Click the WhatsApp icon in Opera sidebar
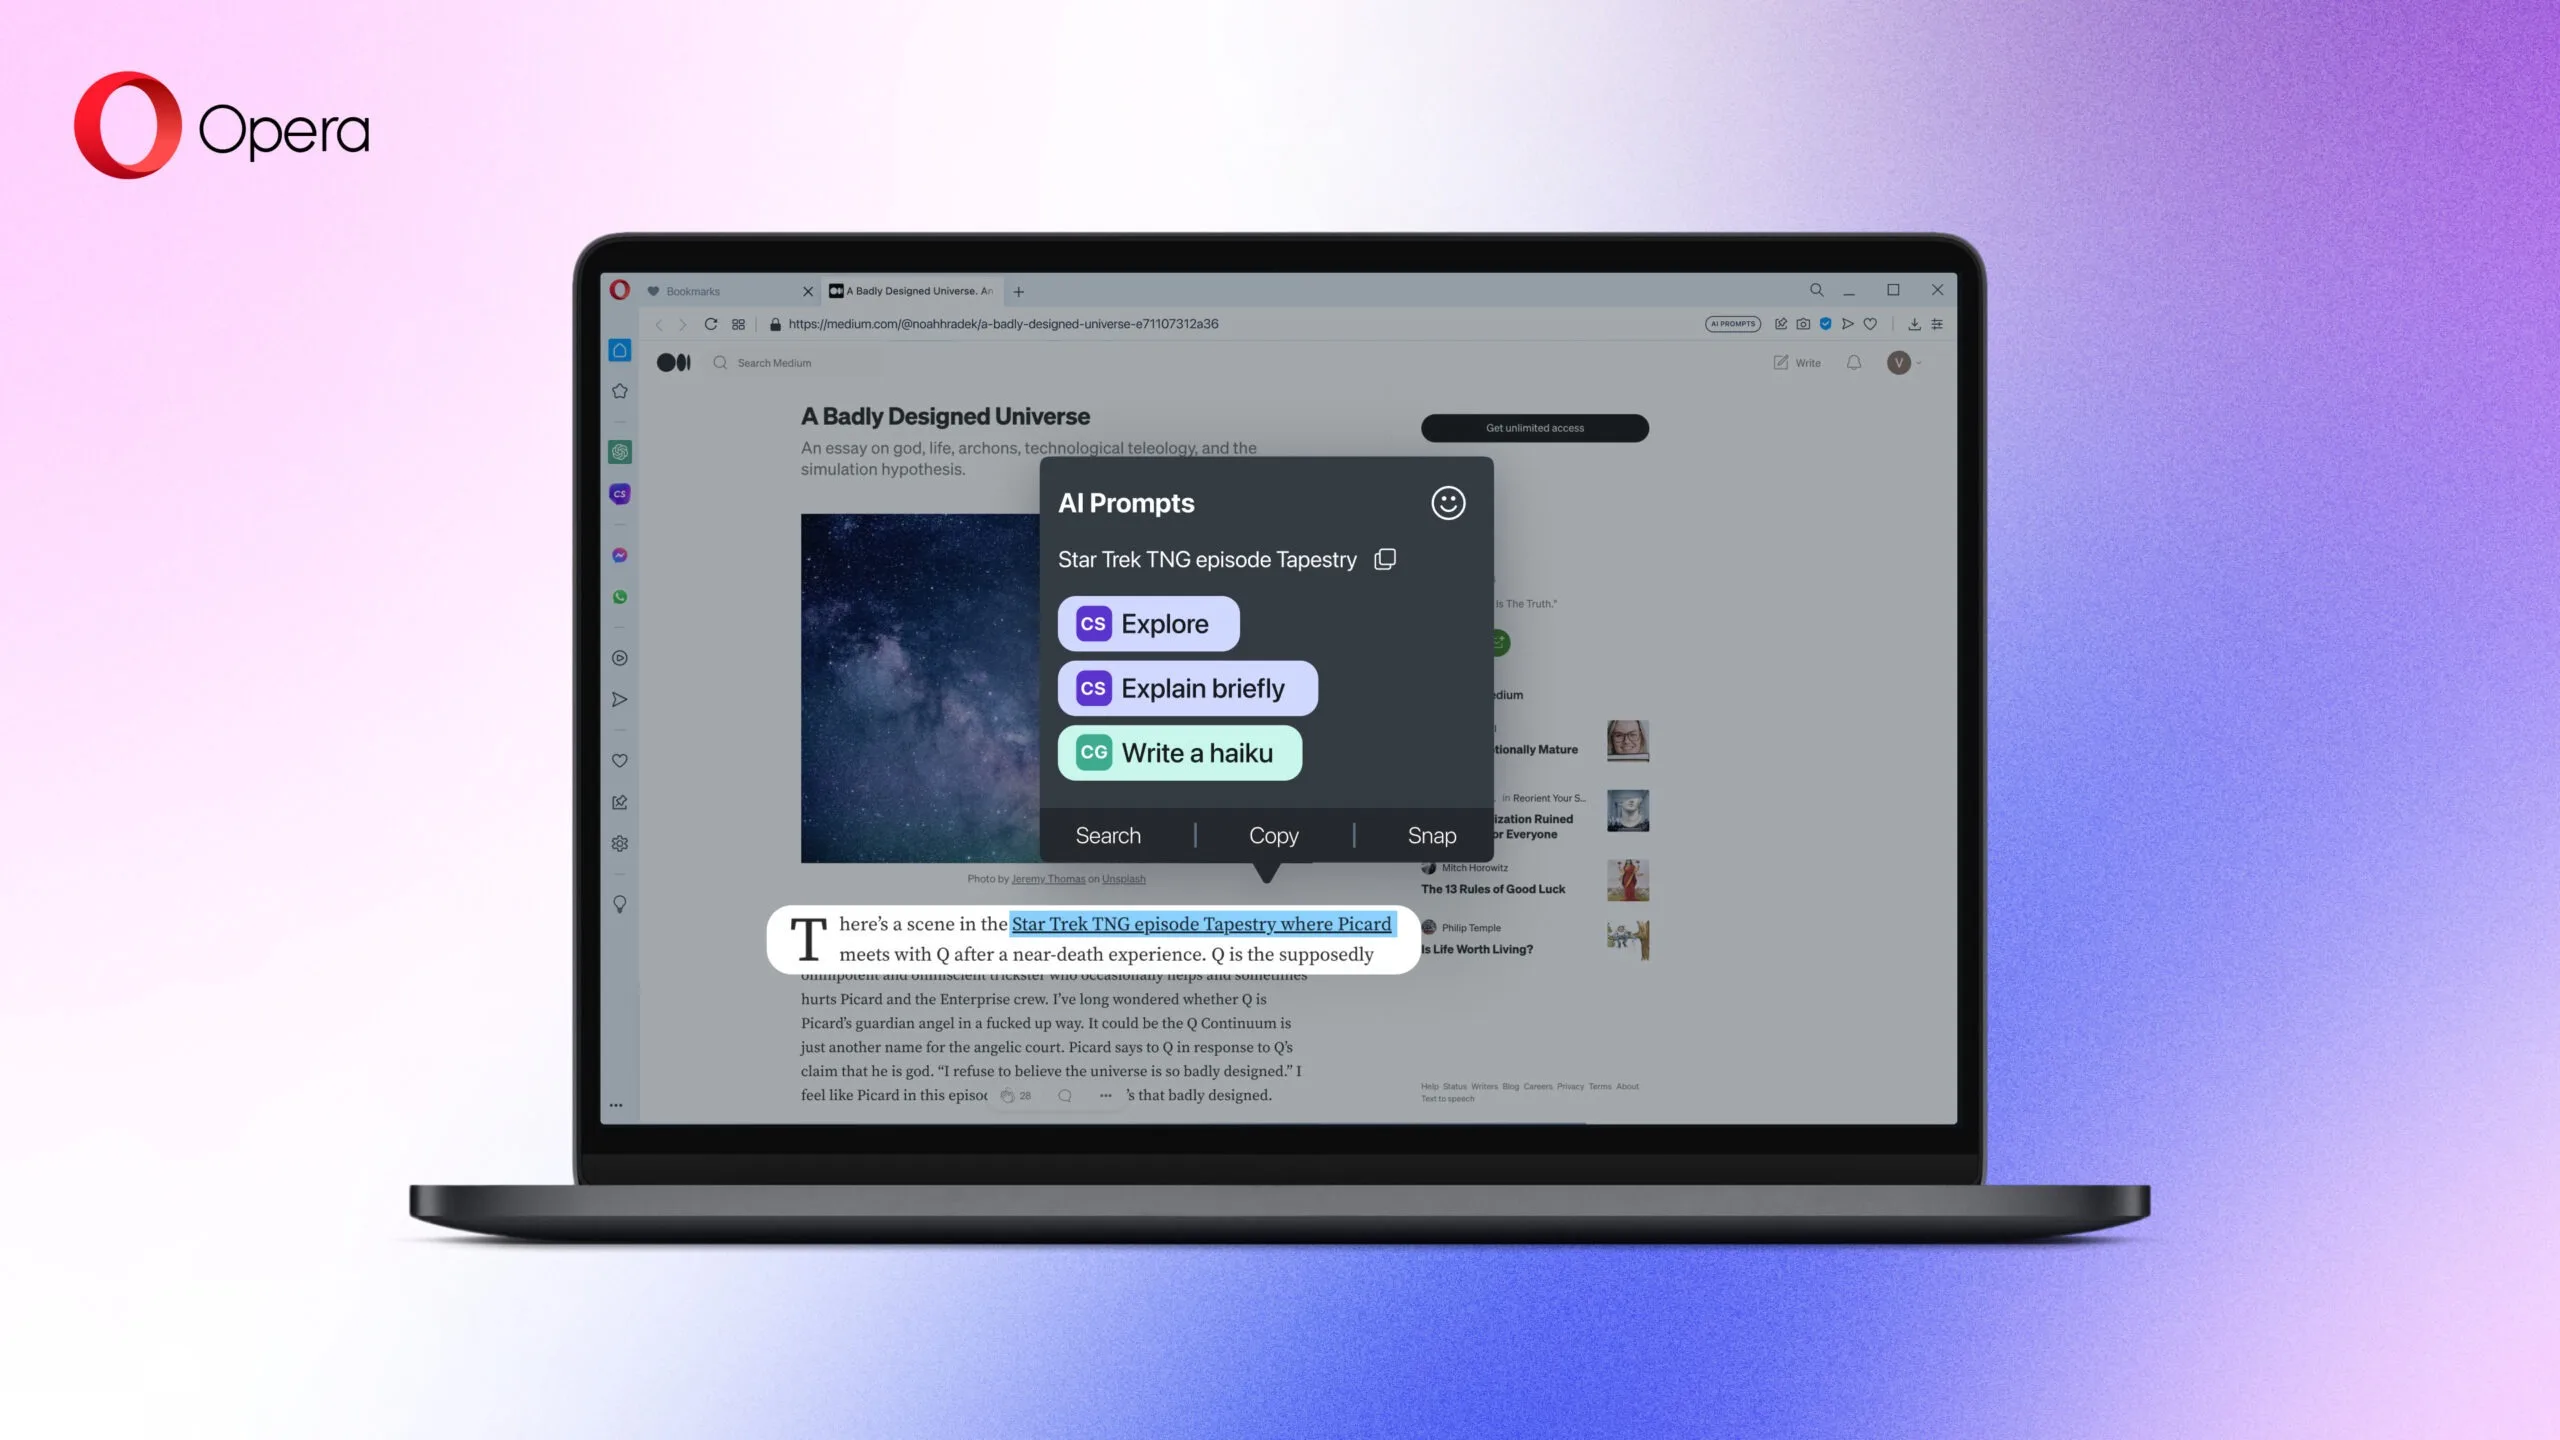Screen dimensions: 2560x1440 (x=621, y=596)
